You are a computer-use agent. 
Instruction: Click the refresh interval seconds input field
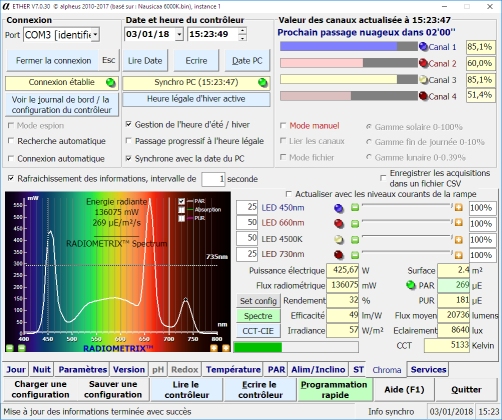(x=213, y=179)
